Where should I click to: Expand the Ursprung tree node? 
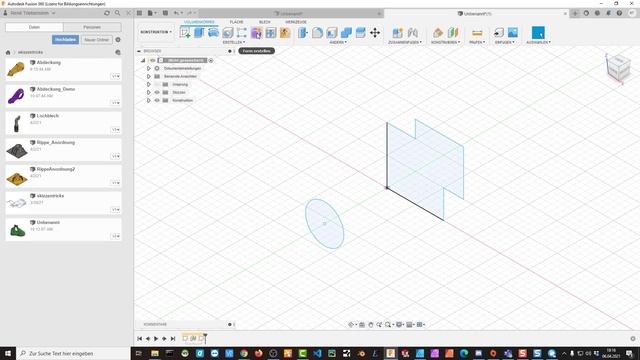pos(149,84)
